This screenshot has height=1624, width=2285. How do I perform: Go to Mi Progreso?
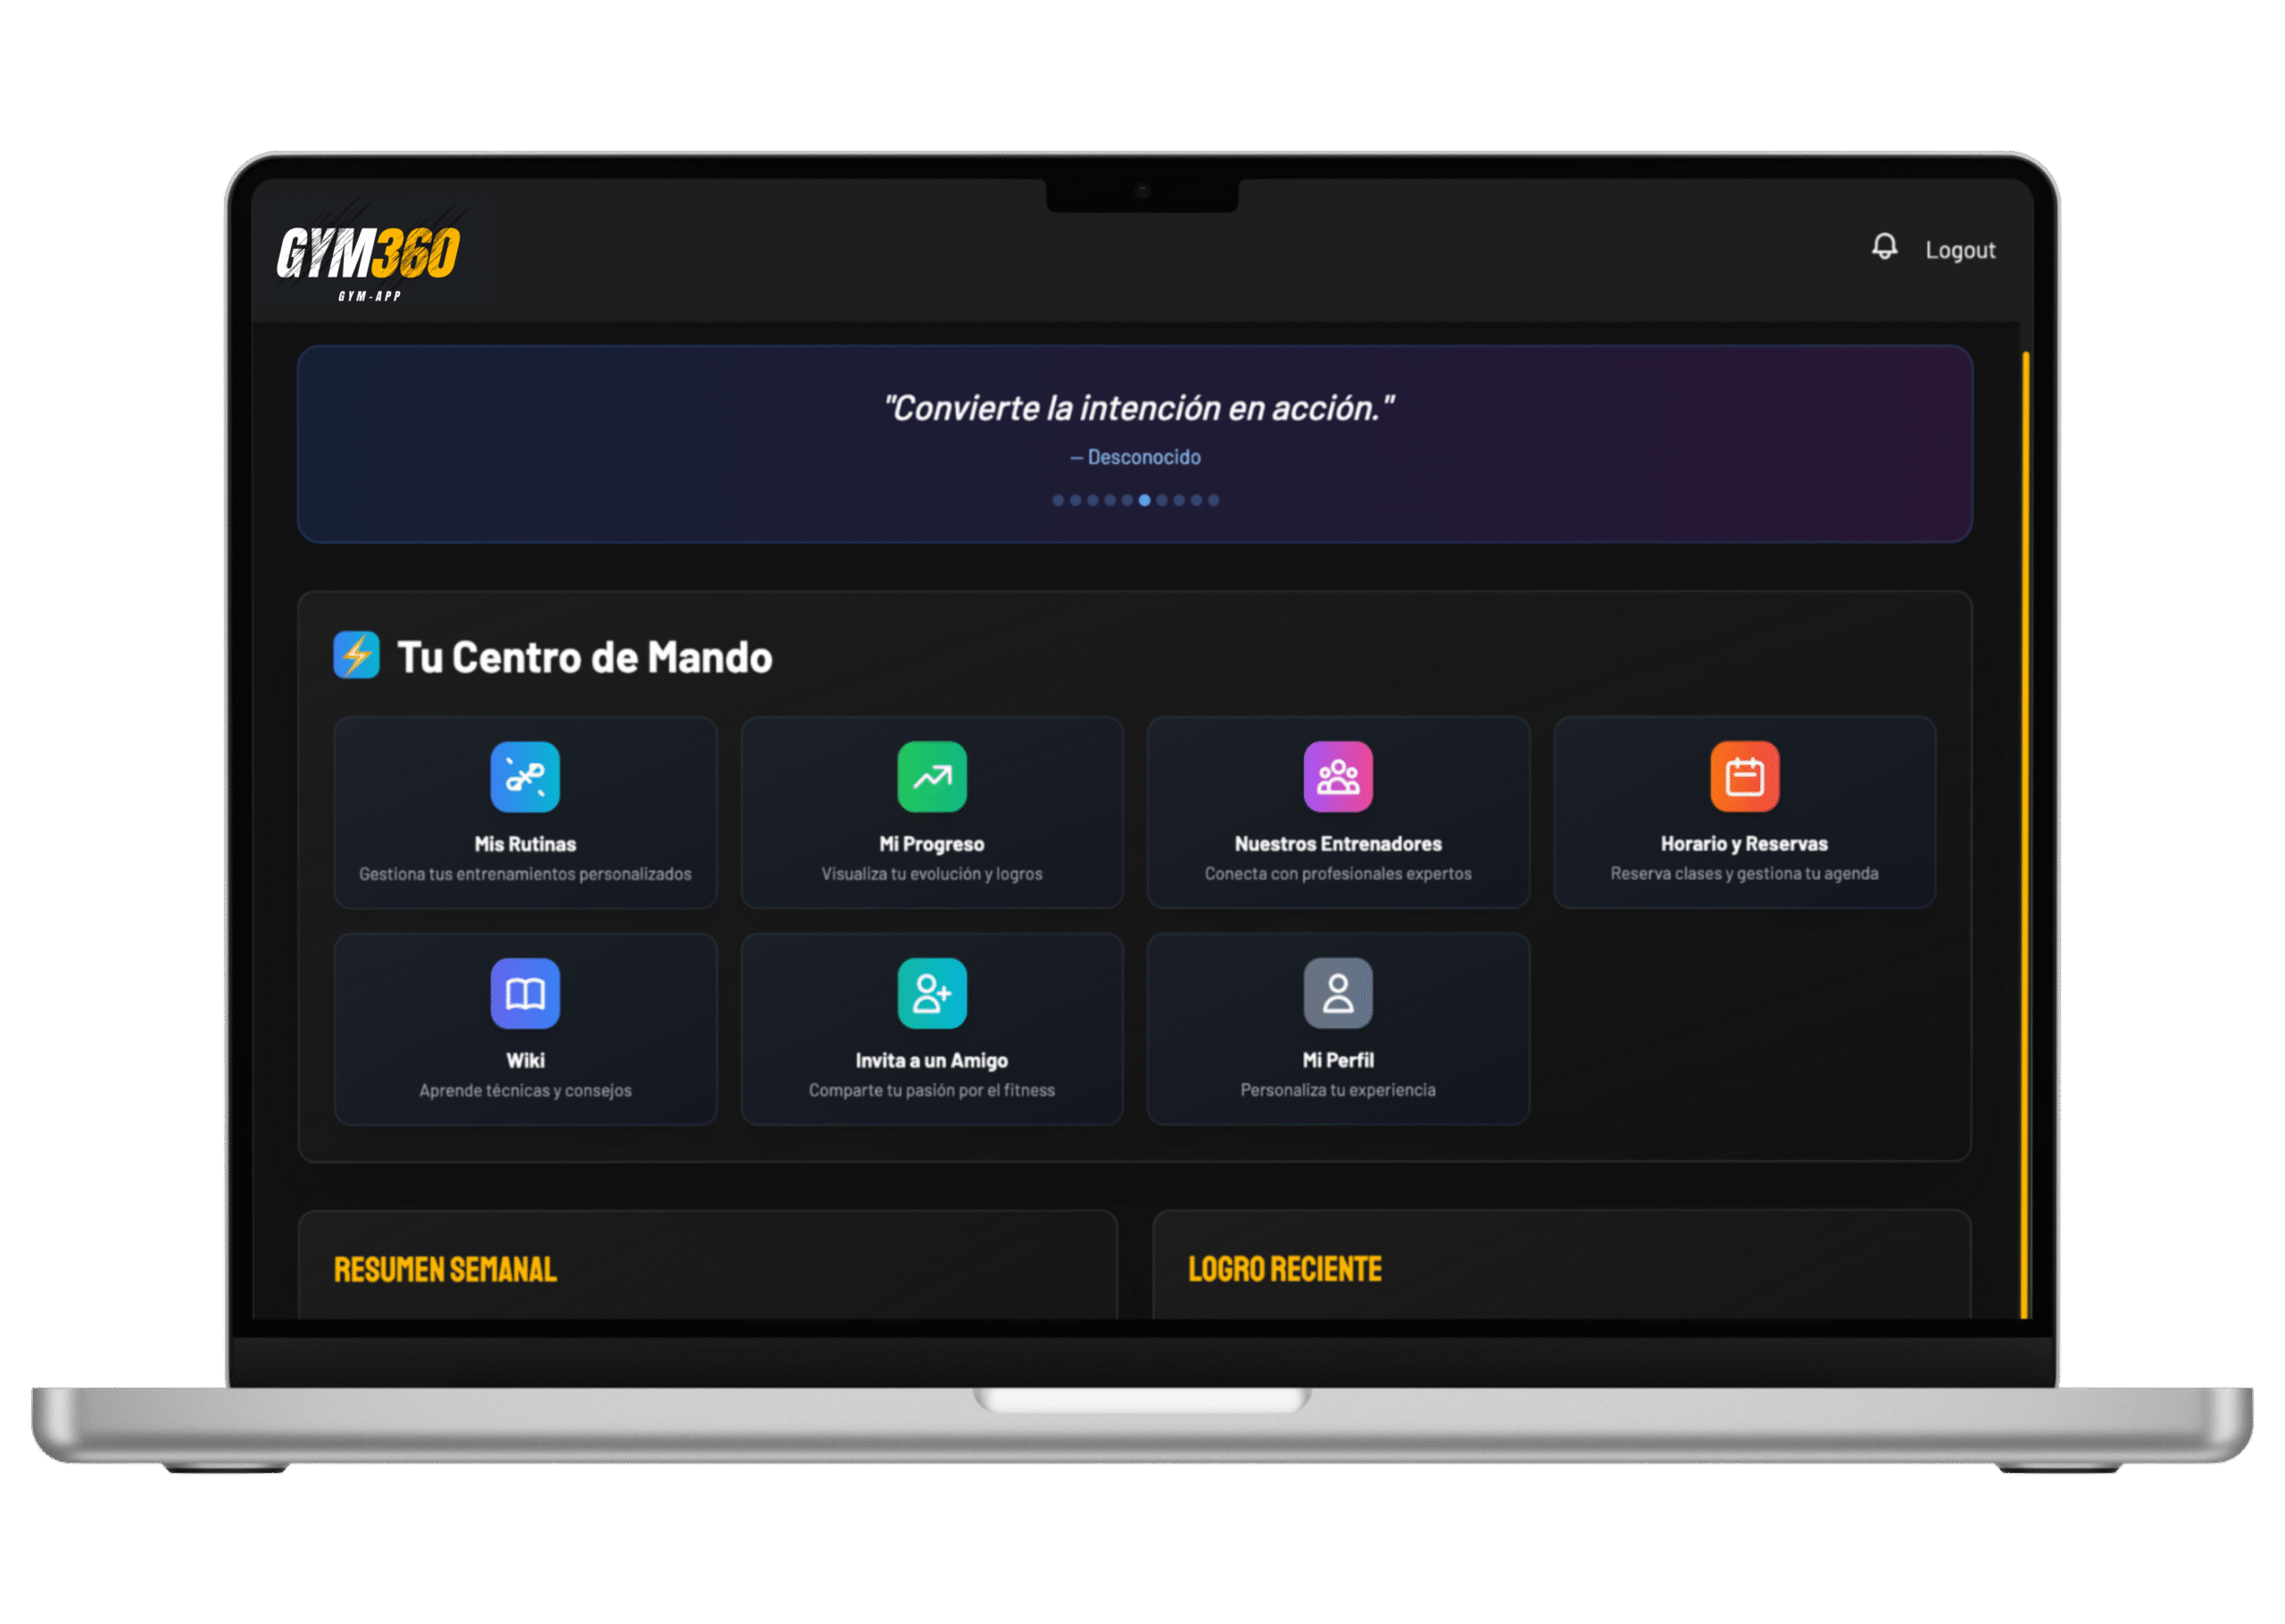click(x=931, y=844)
